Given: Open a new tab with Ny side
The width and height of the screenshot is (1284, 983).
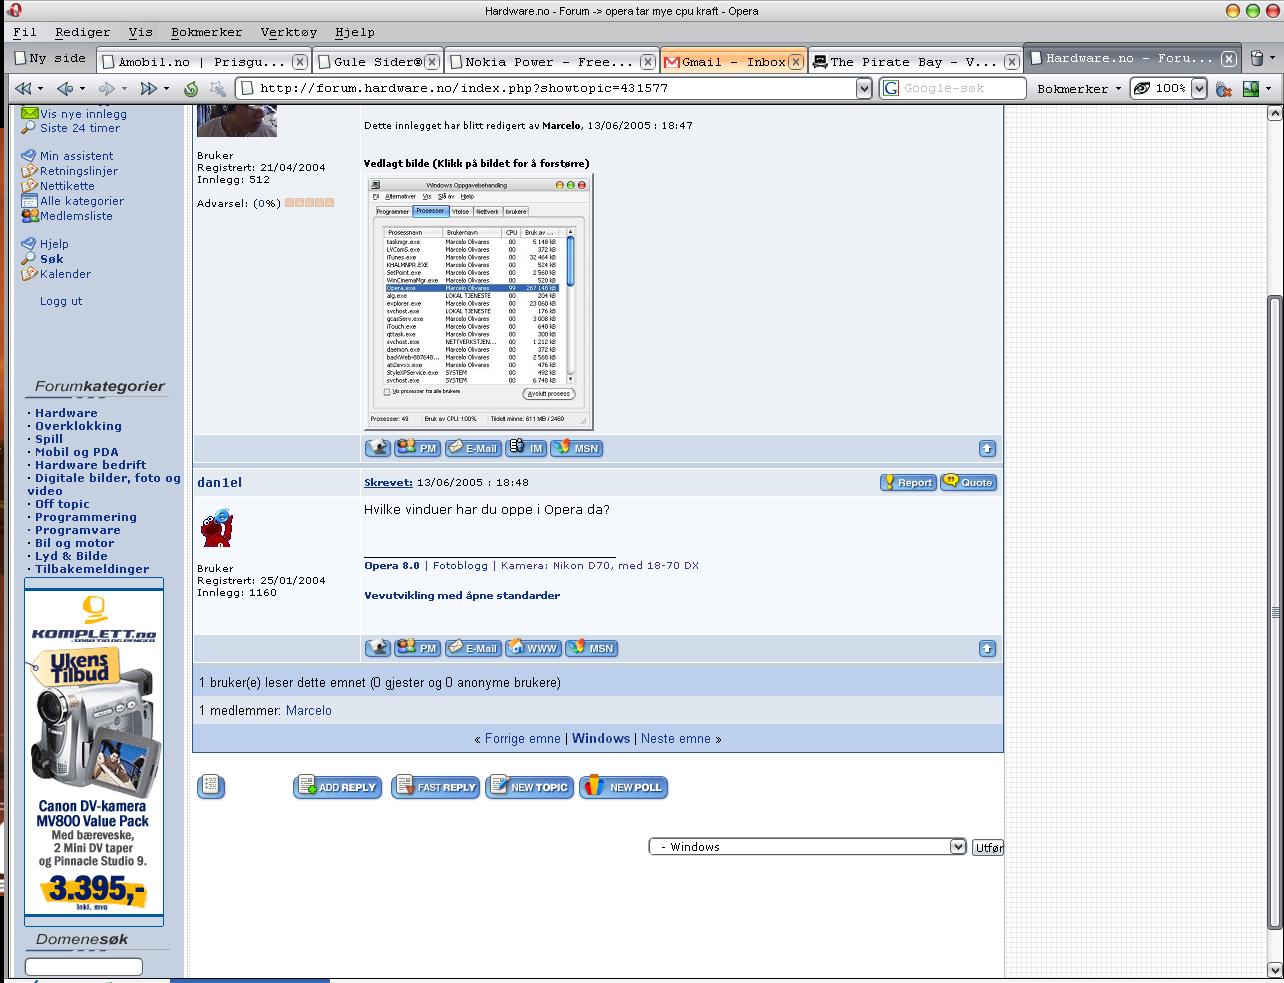Looking at the screenshot, I should 49,59.
